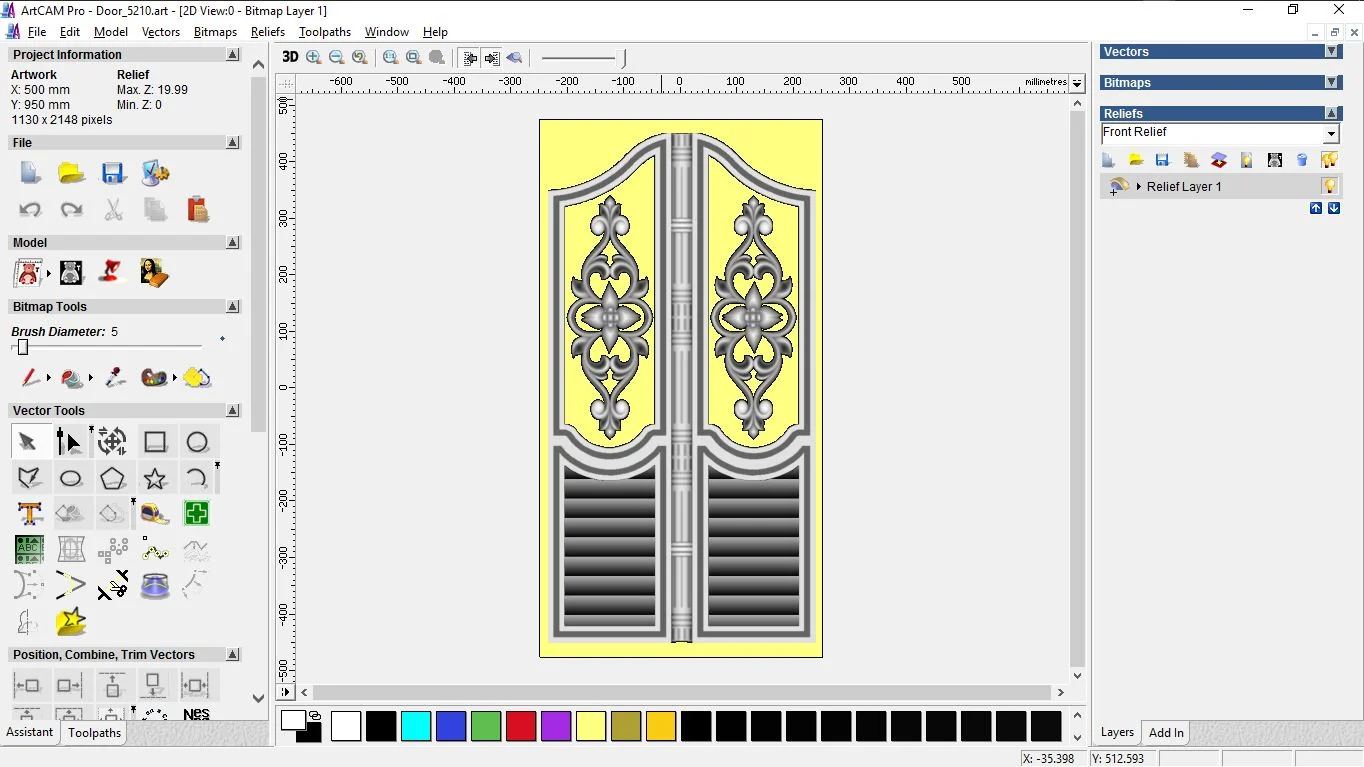Switch to the Toolpaths tab
The height and width of the screenshot is (767, 1364).
click(x=94, y=732)
